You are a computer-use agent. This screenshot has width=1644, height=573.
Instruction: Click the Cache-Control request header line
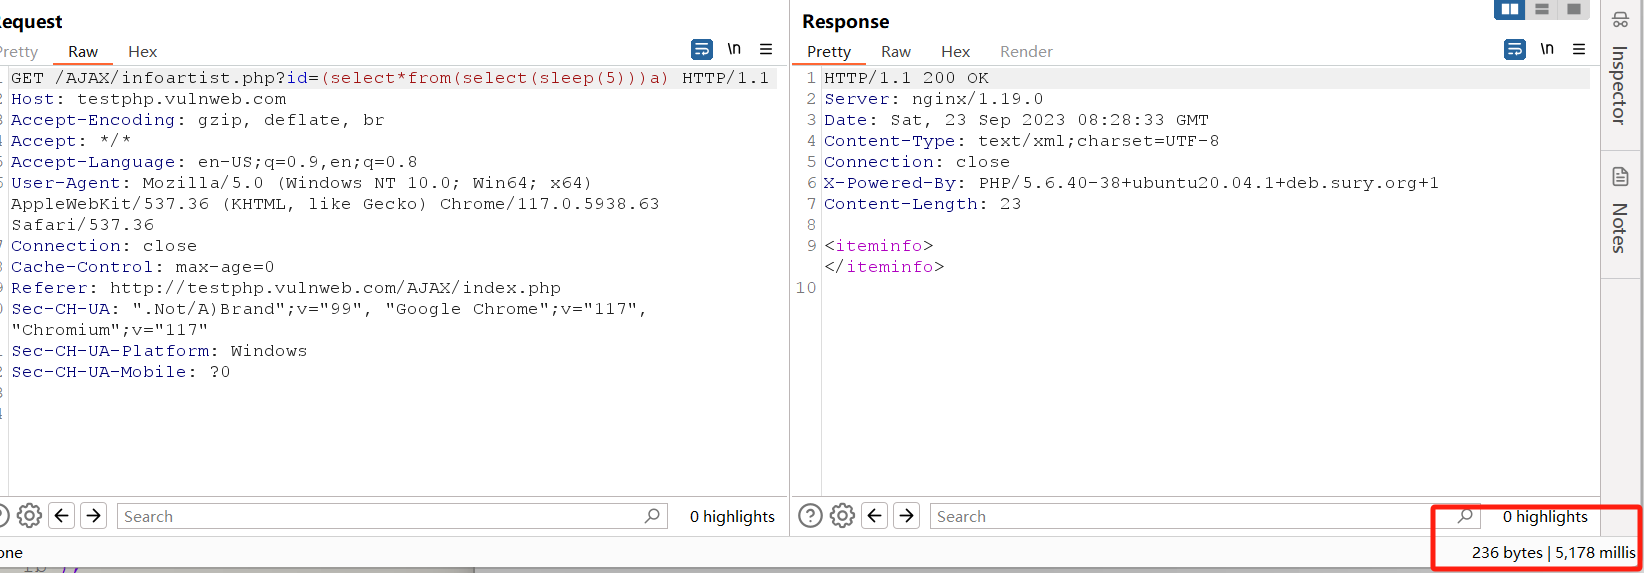pos(143,267)
